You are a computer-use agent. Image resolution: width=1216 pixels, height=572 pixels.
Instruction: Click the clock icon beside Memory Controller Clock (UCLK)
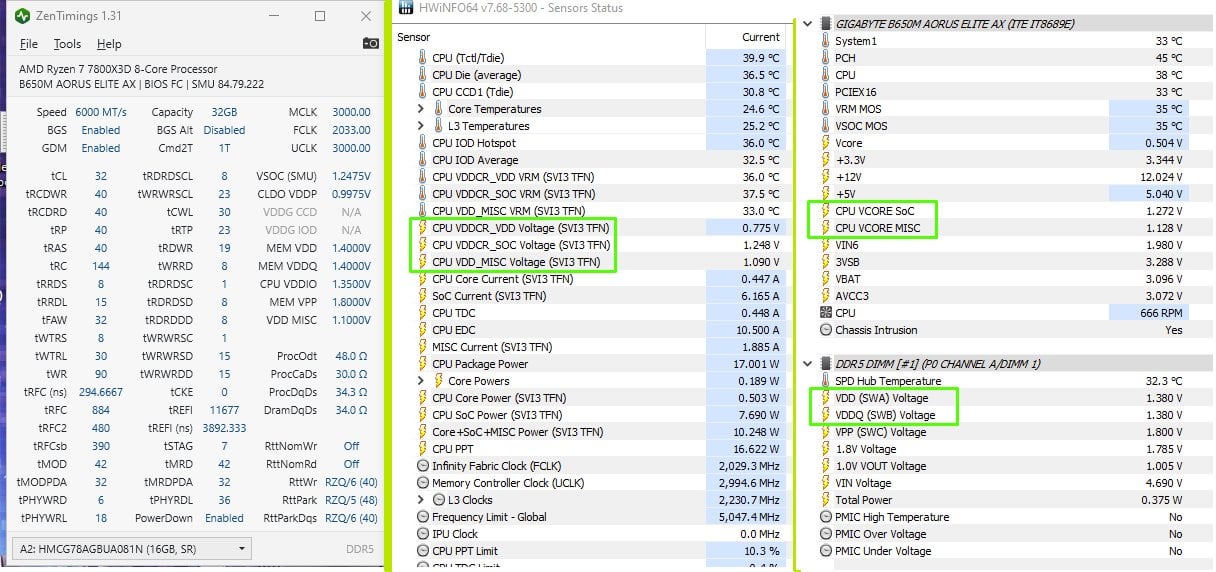point(423,483)
